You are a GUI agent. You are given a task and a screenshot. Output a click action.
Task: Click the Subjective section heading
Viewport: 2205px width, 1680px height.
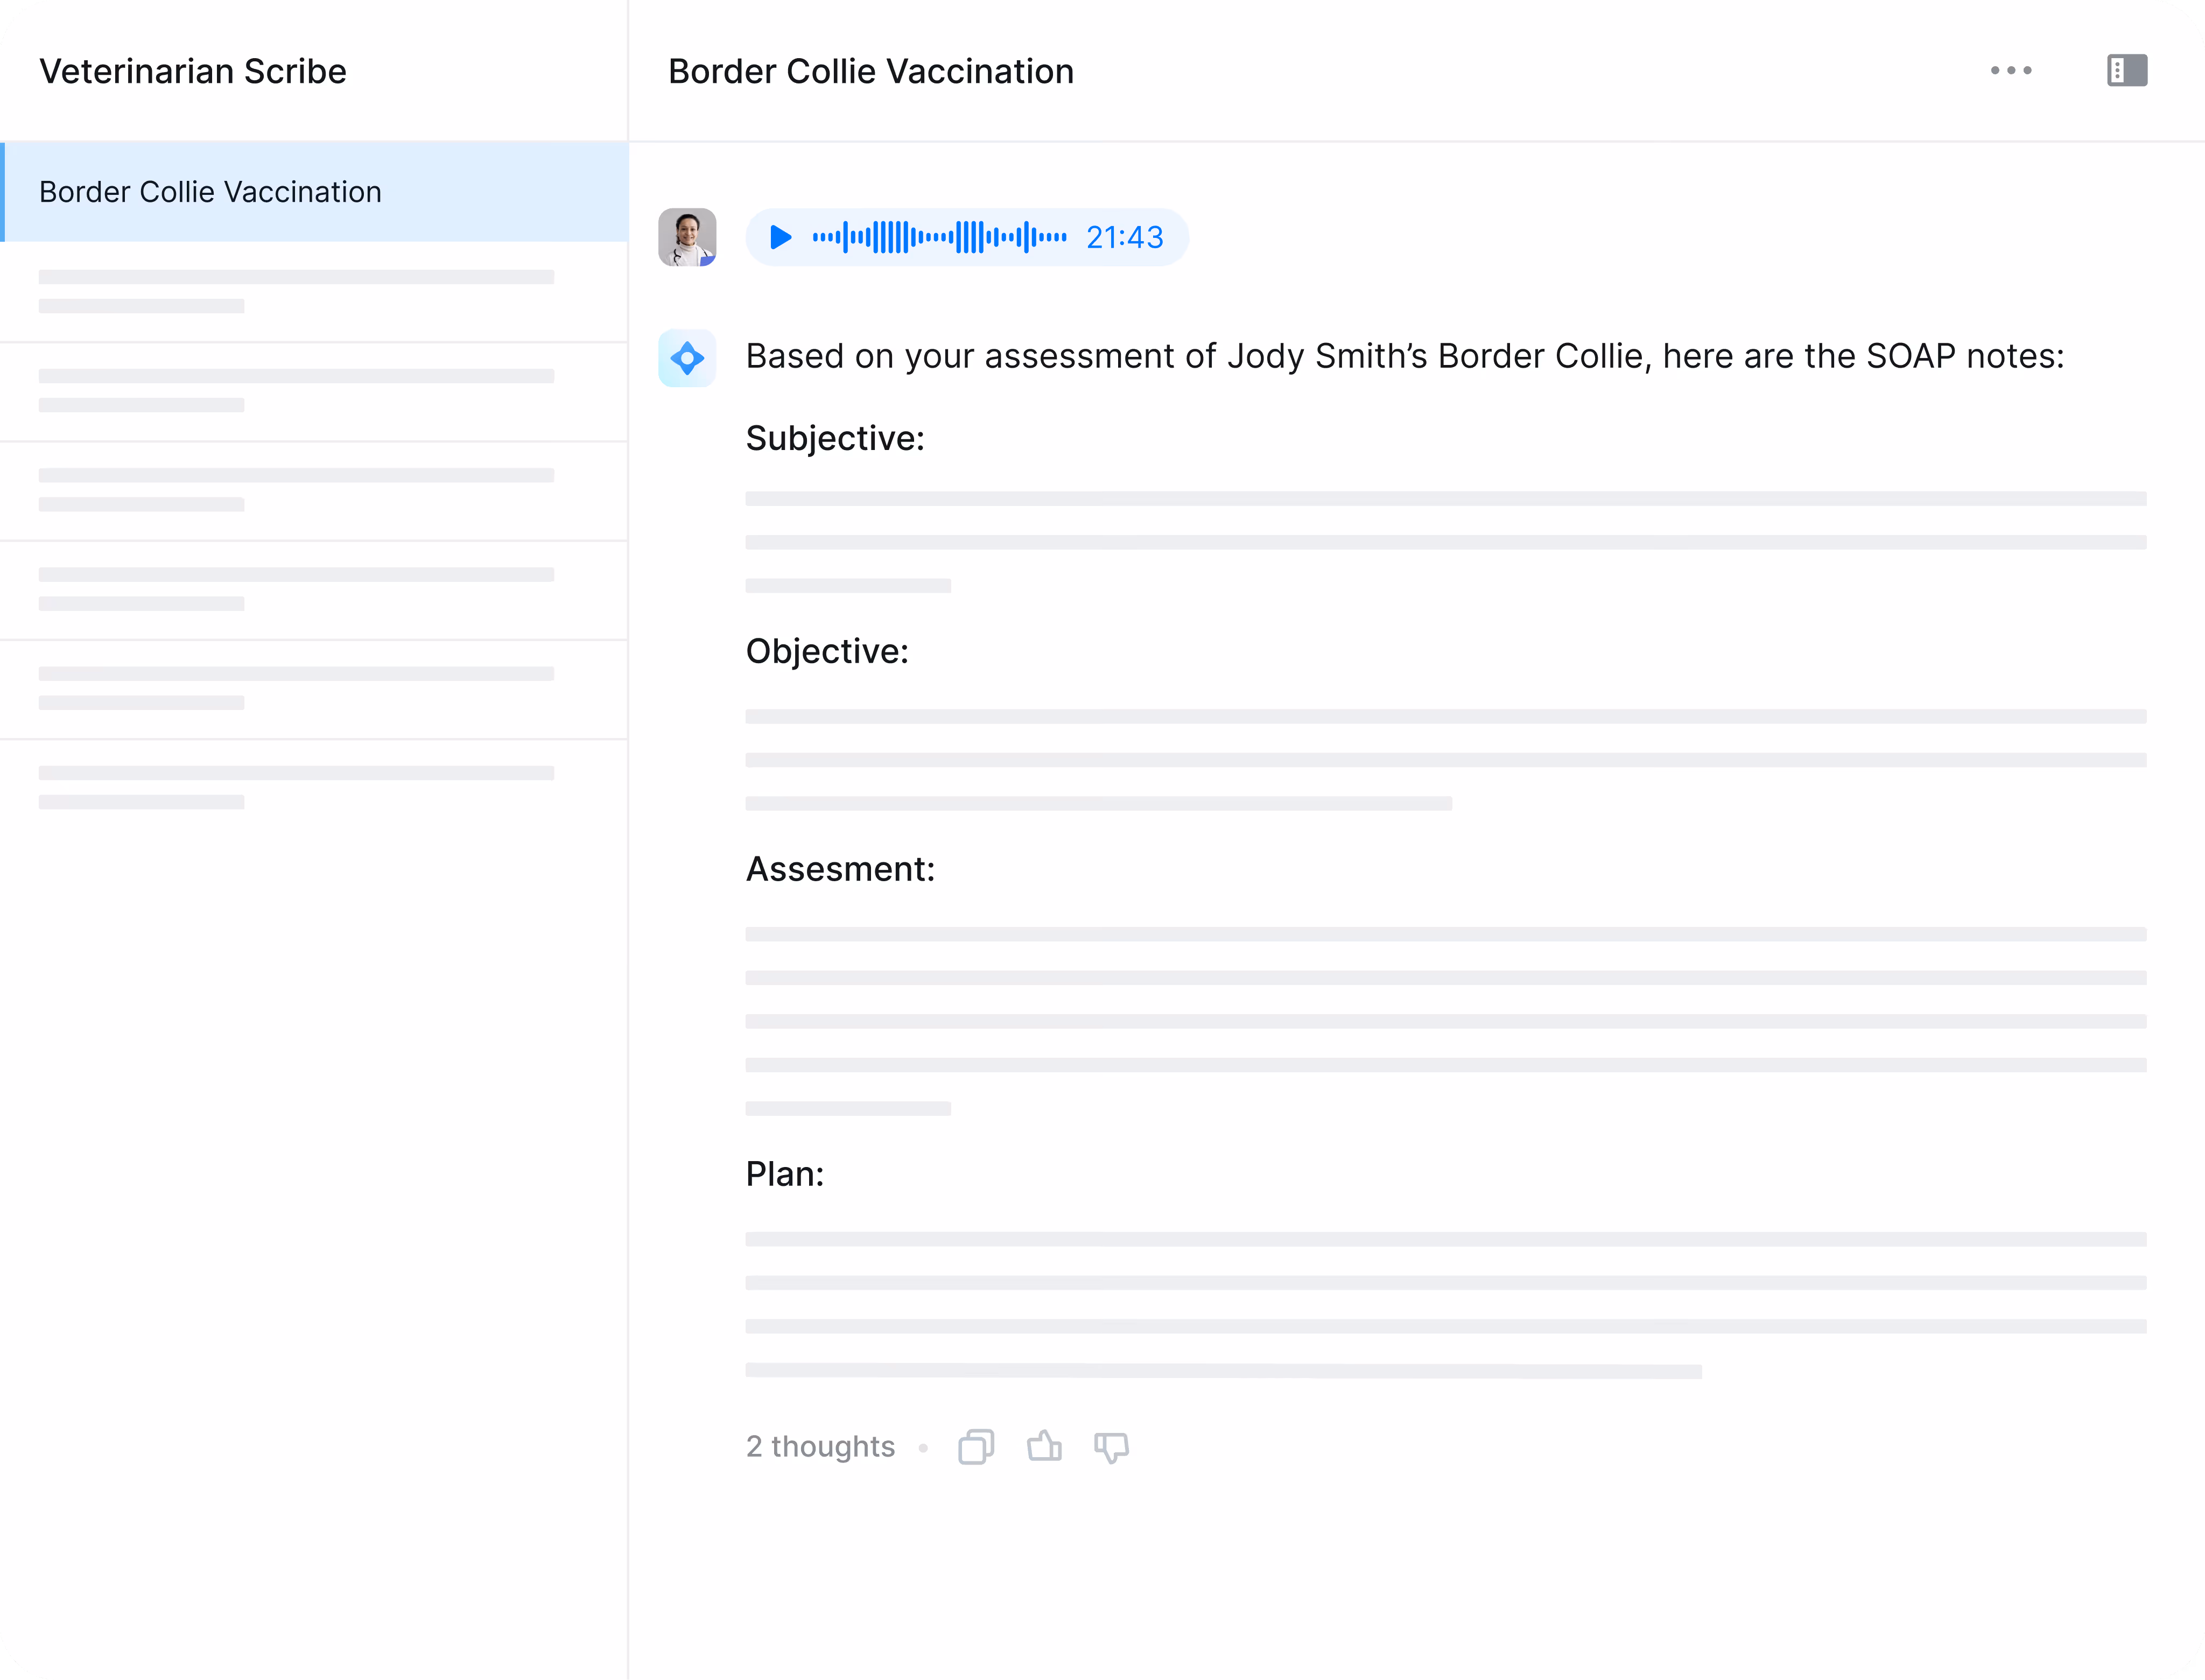[835, 439]
